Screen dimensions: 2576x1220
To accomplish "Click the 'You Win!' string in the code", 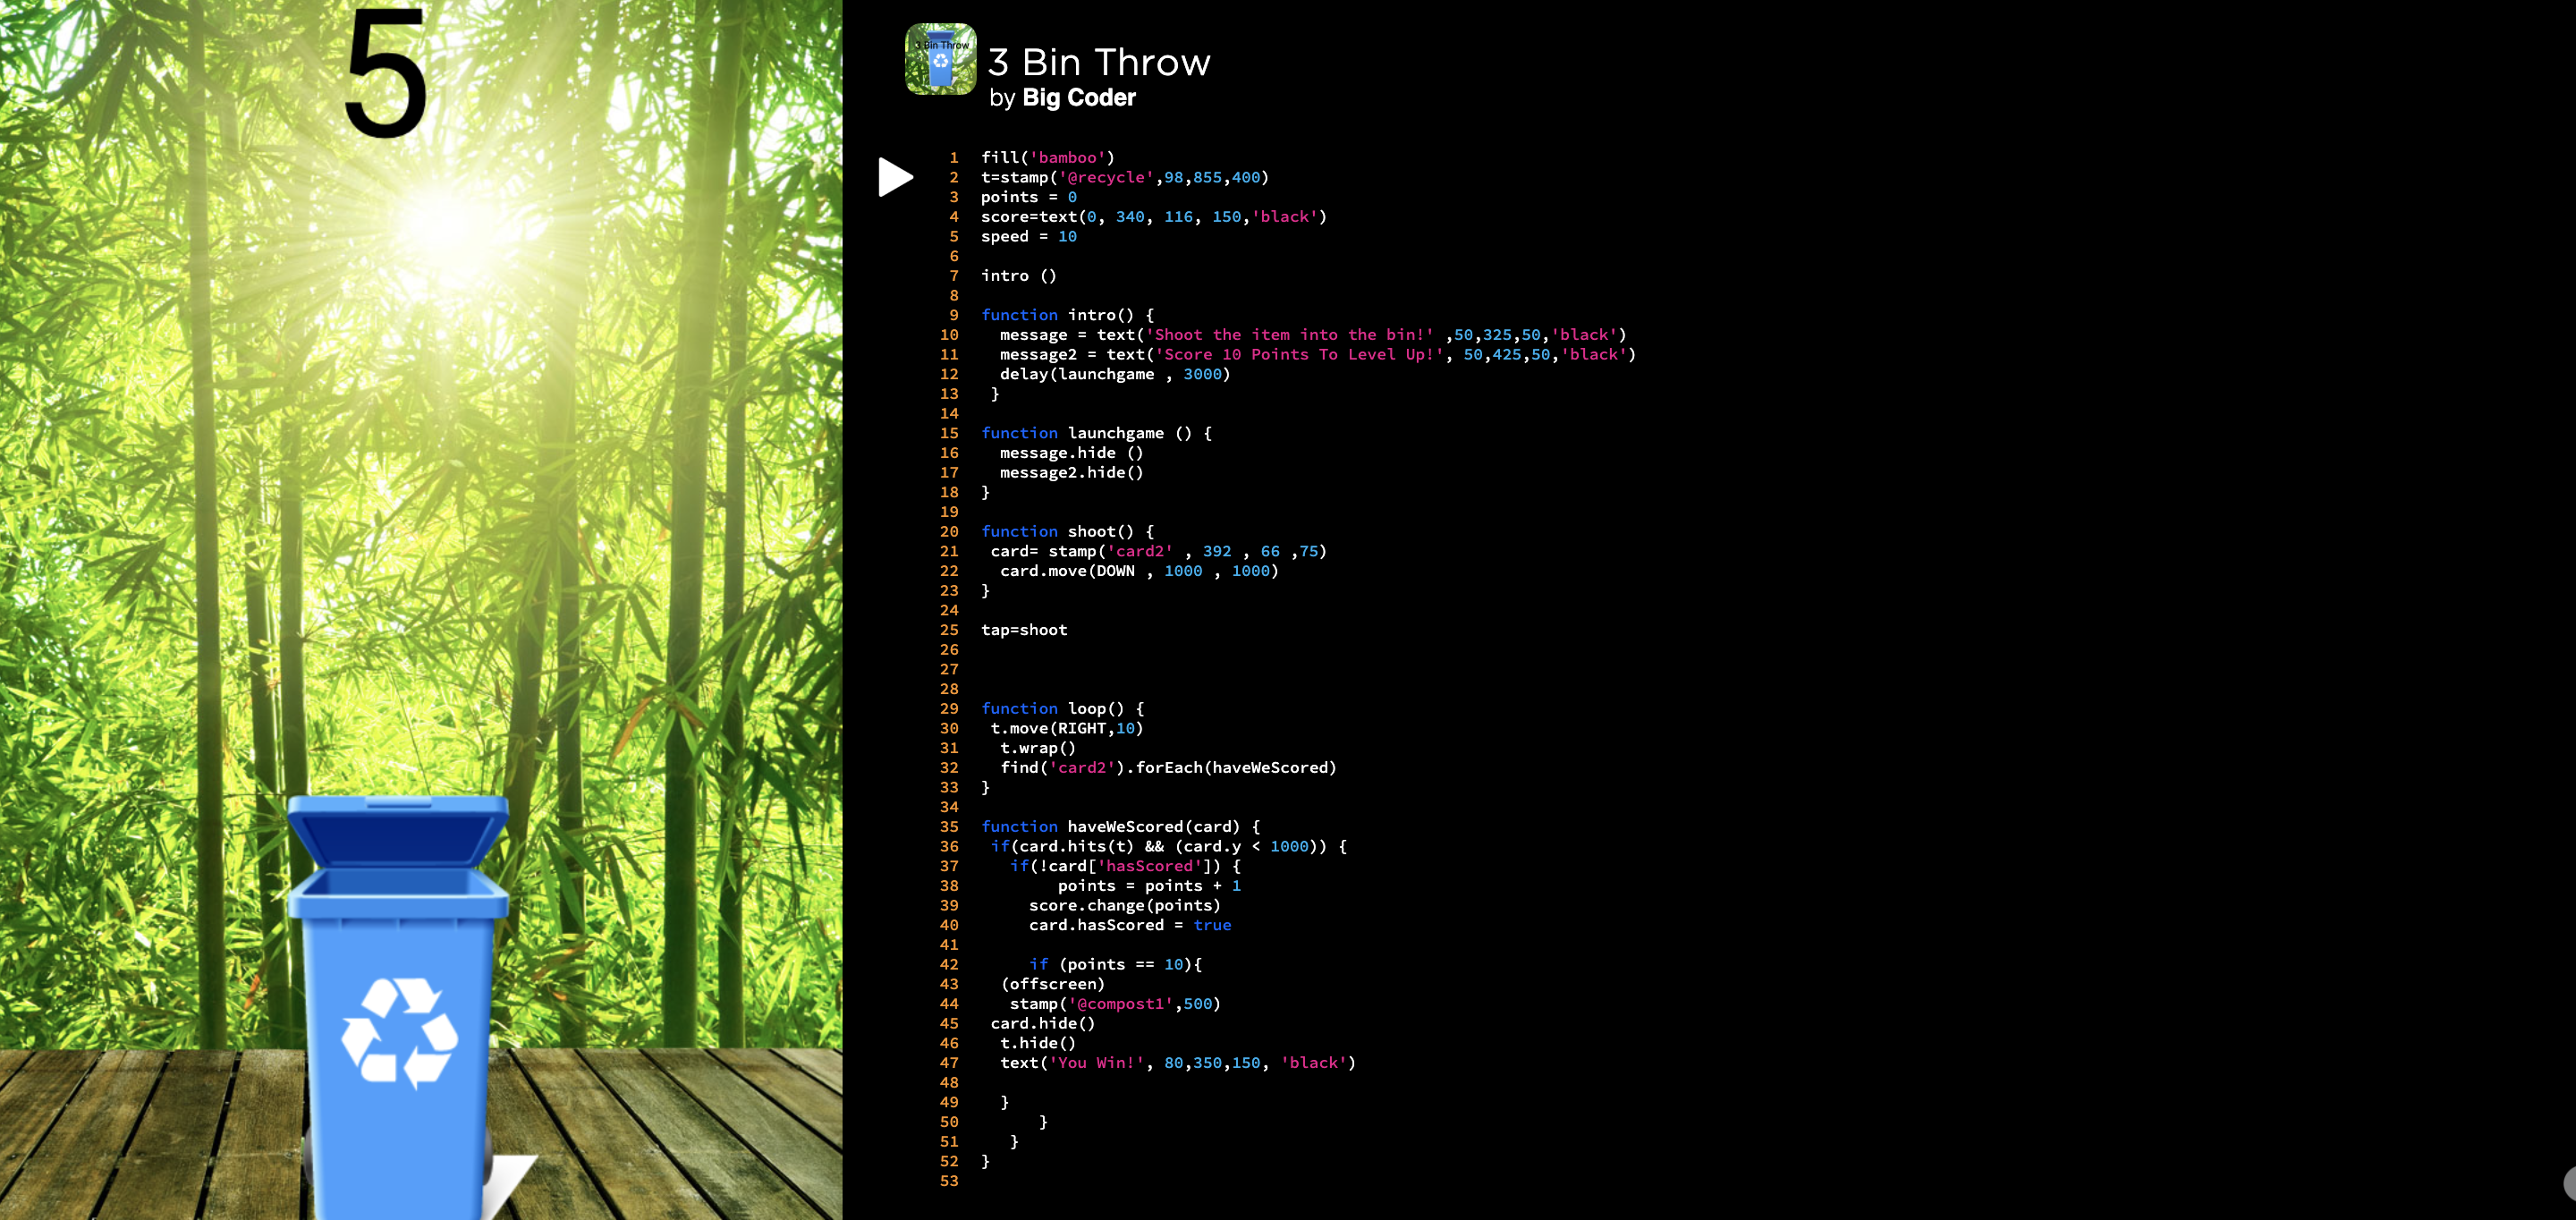I will point(1096,1063).
